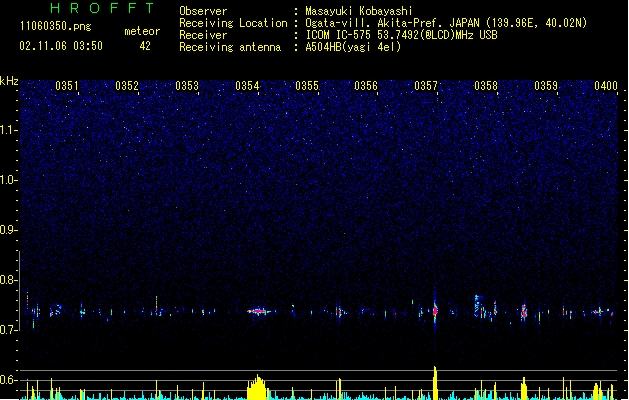Click the 0.8 frequency axis label

(8, 280)
